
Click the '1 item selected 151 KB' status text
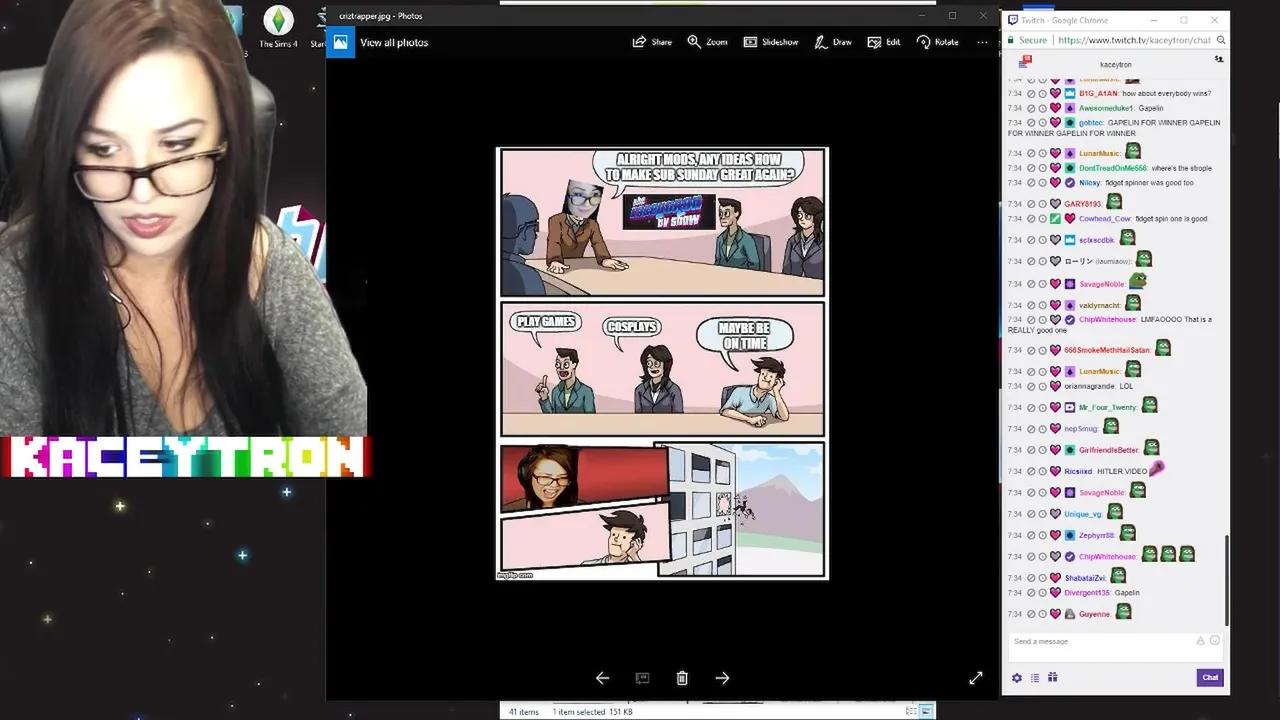pyautogui.click(x=594, y=712)
